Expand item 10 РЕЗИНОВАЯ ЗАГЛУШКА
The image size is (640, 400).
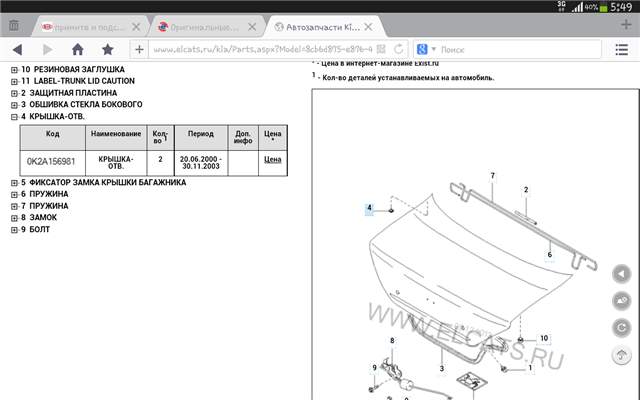[14, 70]
